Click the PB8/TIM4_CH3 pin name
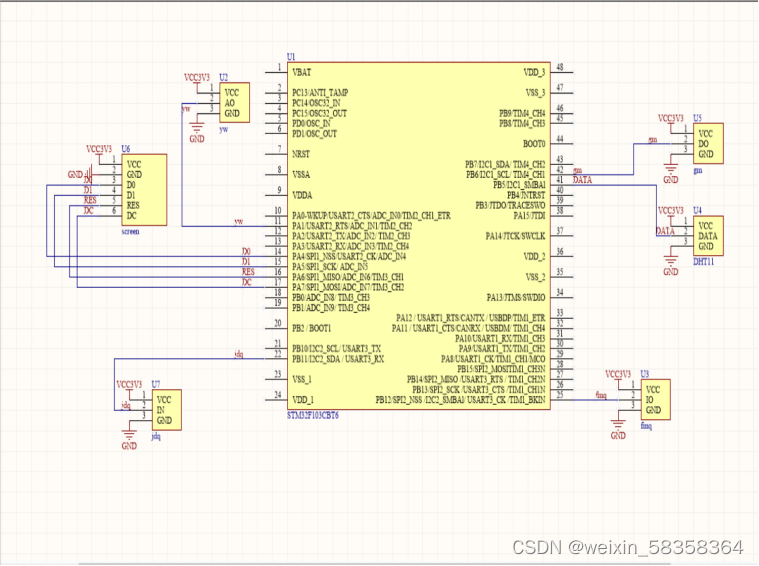Screen dimensions: 759x566 click(x=522, y=124)
